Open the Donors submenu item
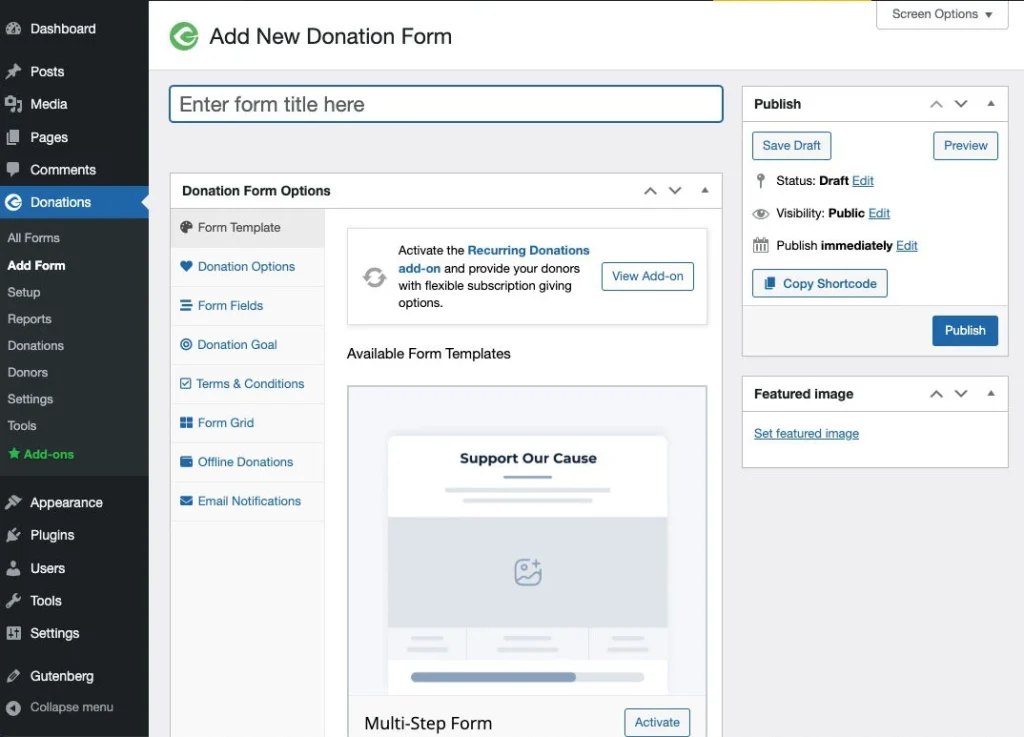The image size is (1024, 737). coord(27,372)
